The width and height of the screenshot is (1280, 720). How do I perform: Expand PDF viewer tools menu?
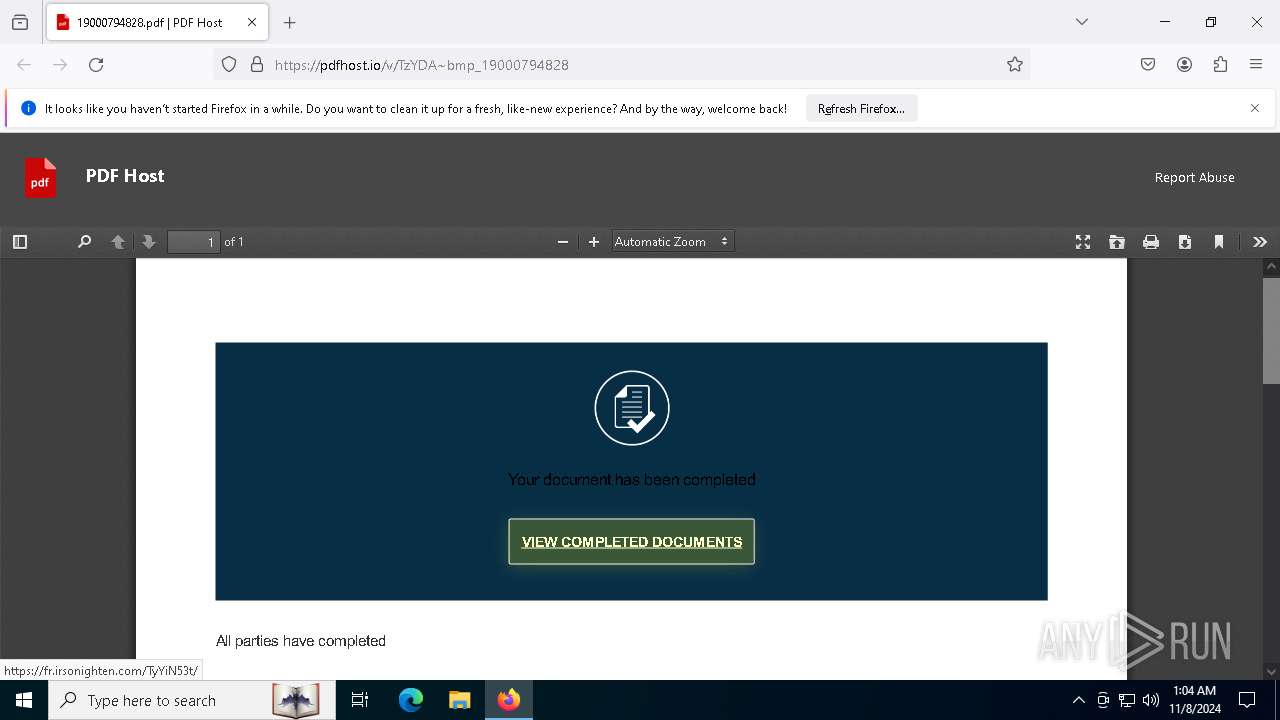(x=1260, y=242)
